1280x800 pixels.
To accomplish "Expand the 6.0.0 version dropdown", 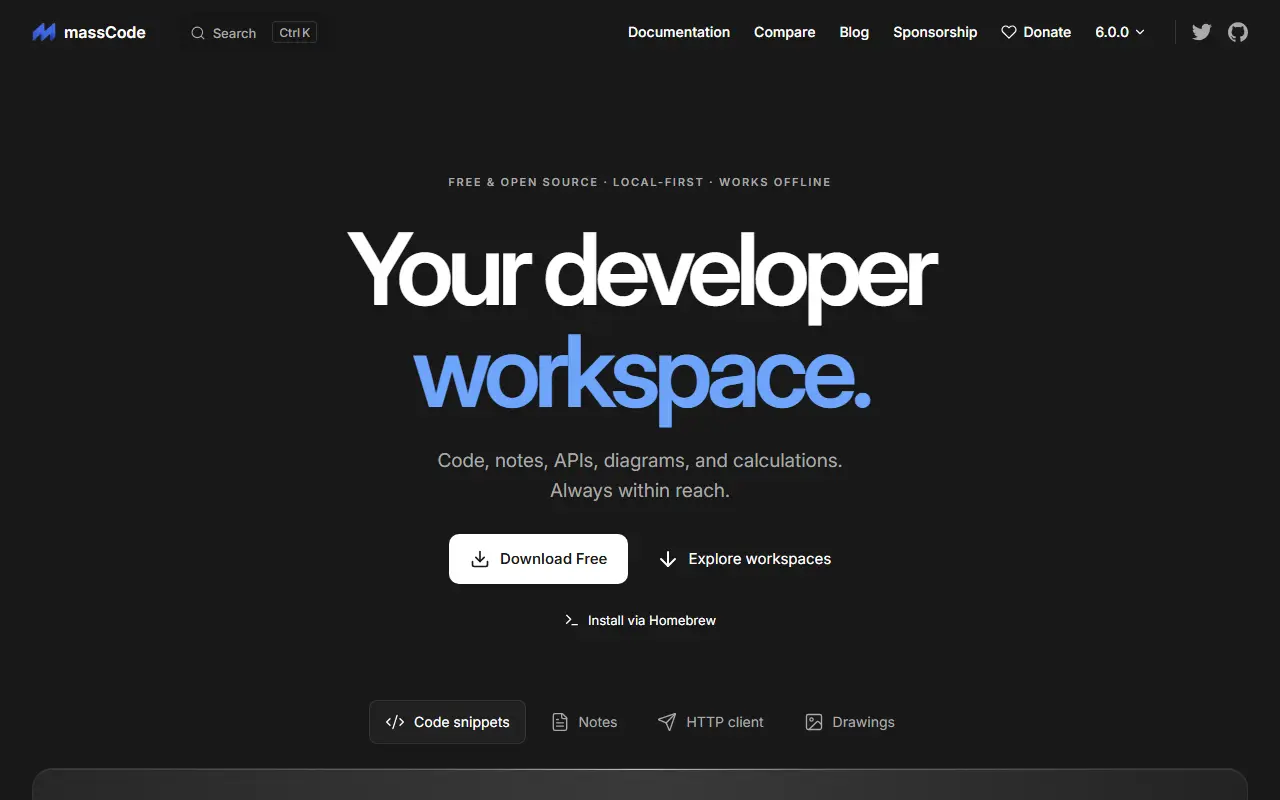I will (1120, 32).
